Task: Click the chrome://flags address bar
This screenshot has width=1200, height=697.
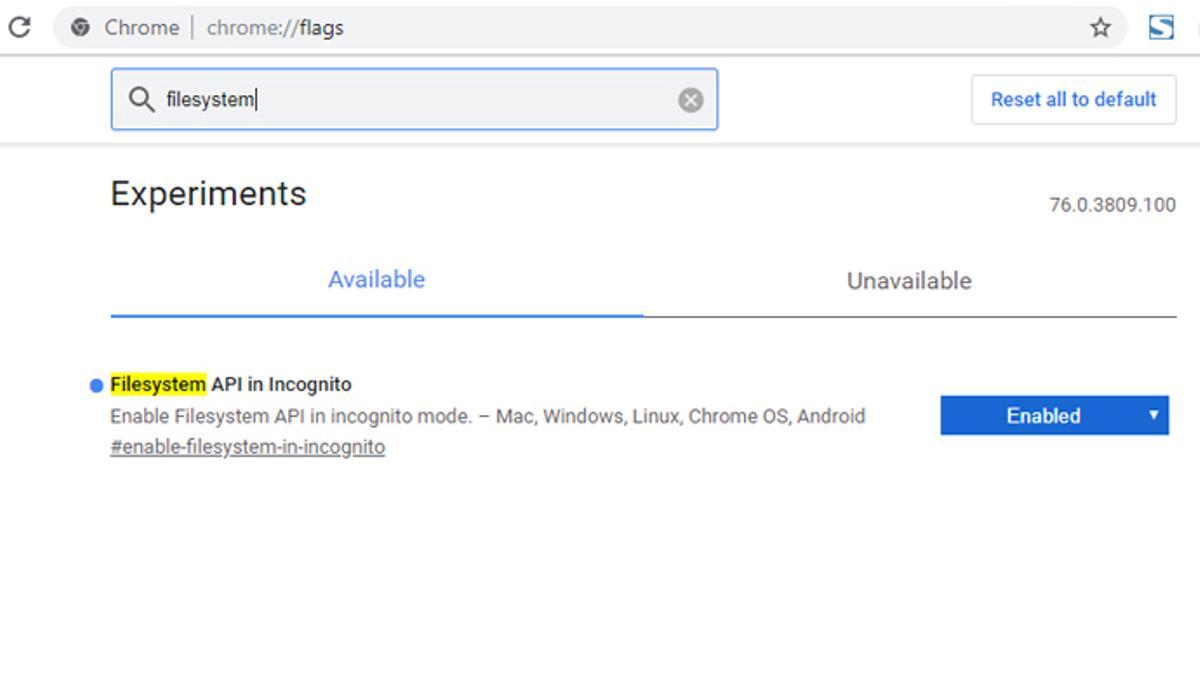Action: tap(590, 28)
